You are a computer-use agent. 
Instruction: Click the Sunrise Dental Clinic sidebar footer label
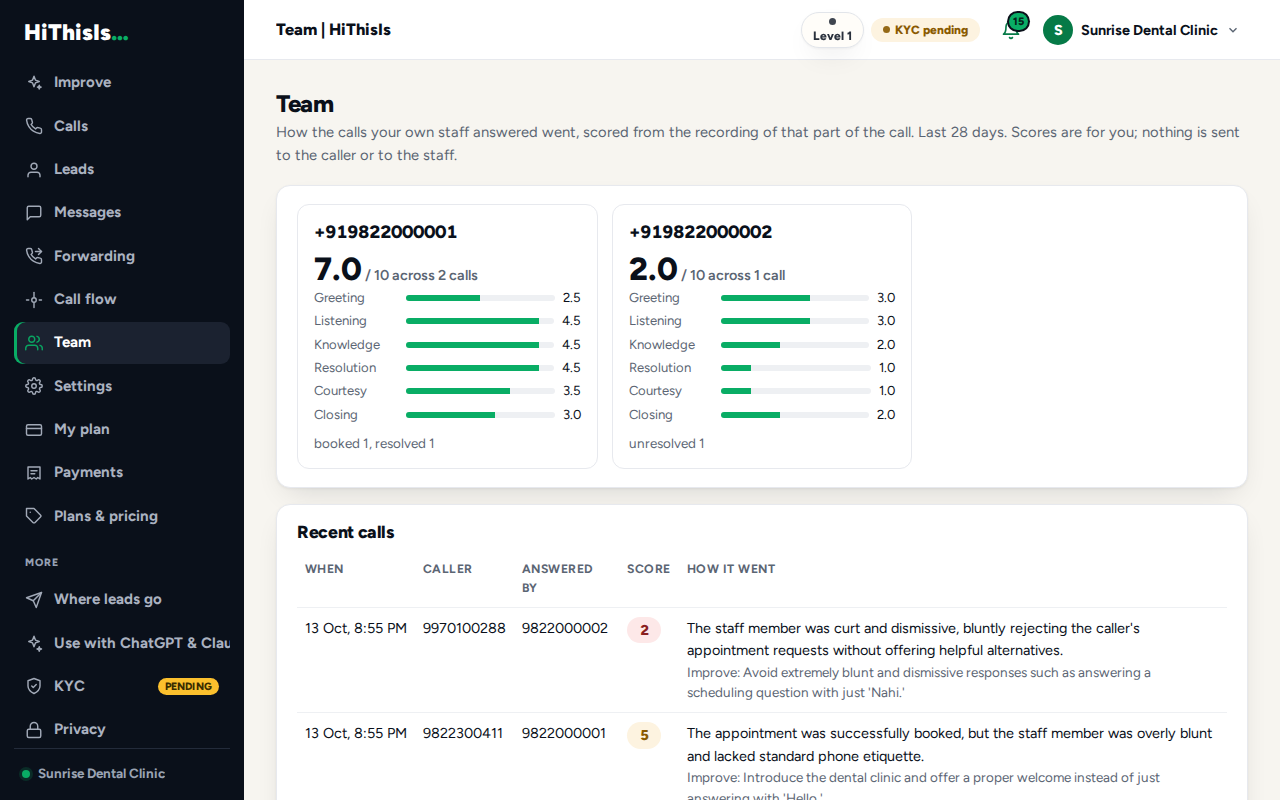[x=101, y=774]
